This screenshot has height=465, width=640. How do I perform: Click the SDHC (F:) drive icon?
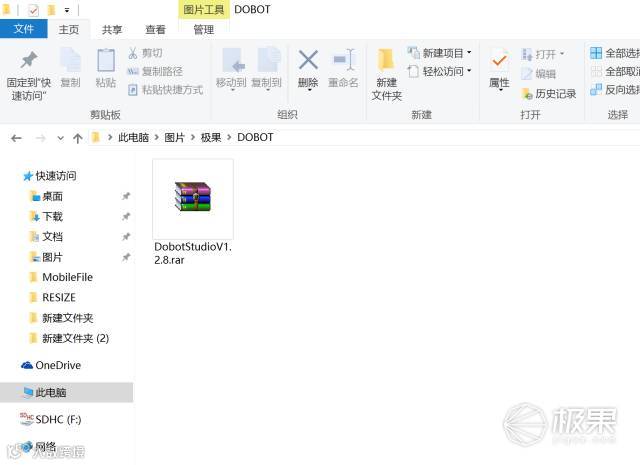click(27, 419)
